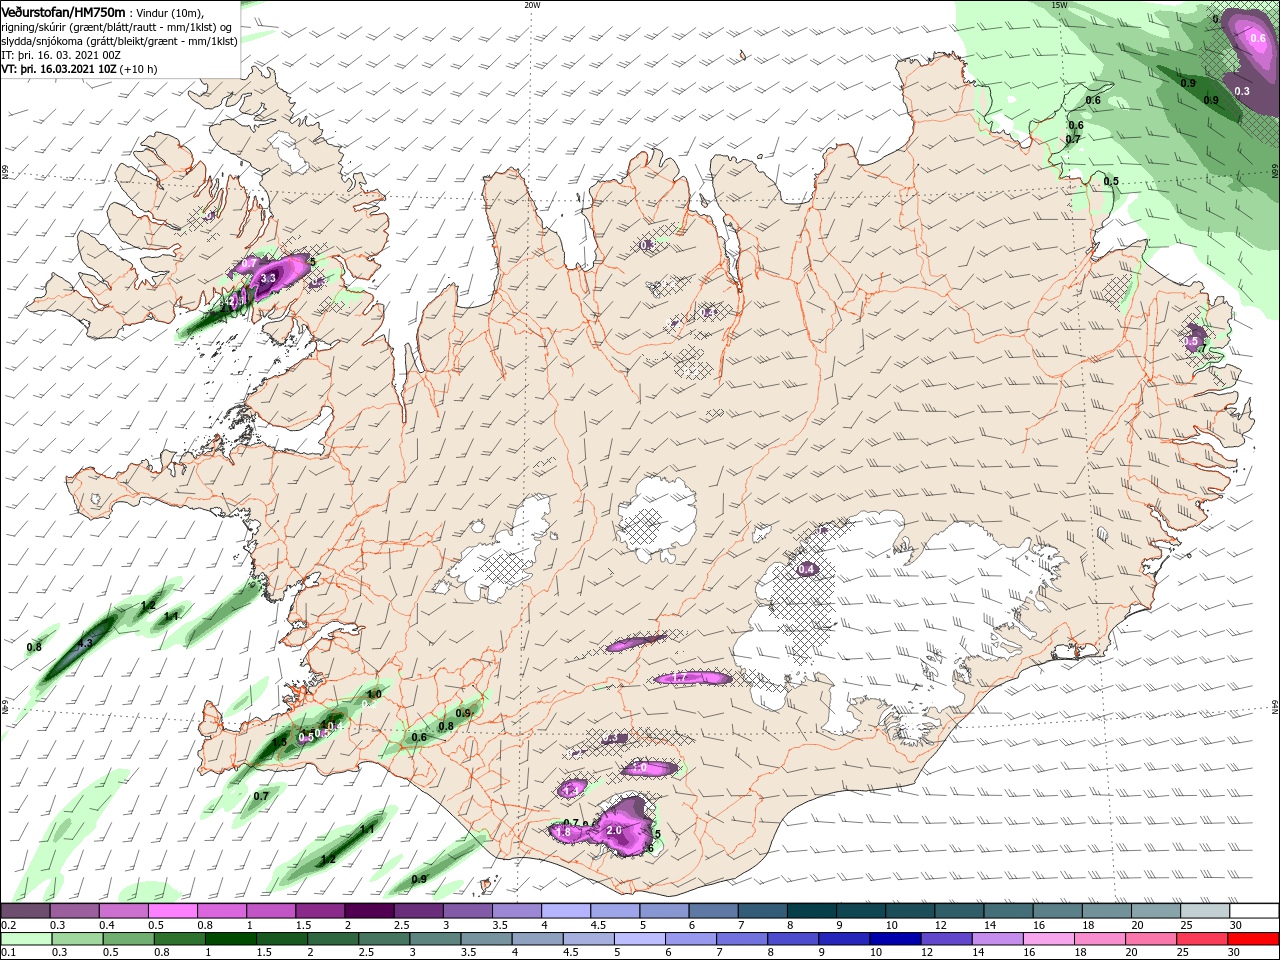Screen dimensions: 1280x960
Task: Click white upper legend swatch after 30
Action: [x=1255, y=911]
